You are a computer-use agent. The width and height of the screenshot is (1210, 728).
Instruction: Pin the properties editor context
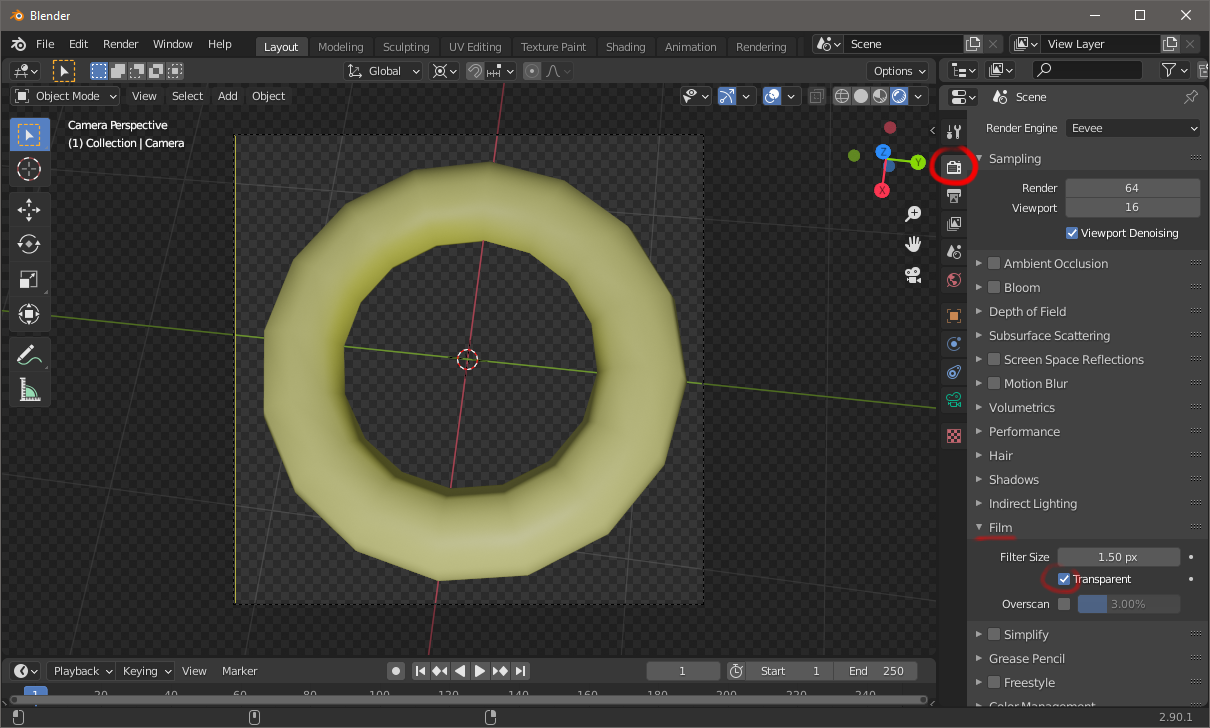point(1190,97)
